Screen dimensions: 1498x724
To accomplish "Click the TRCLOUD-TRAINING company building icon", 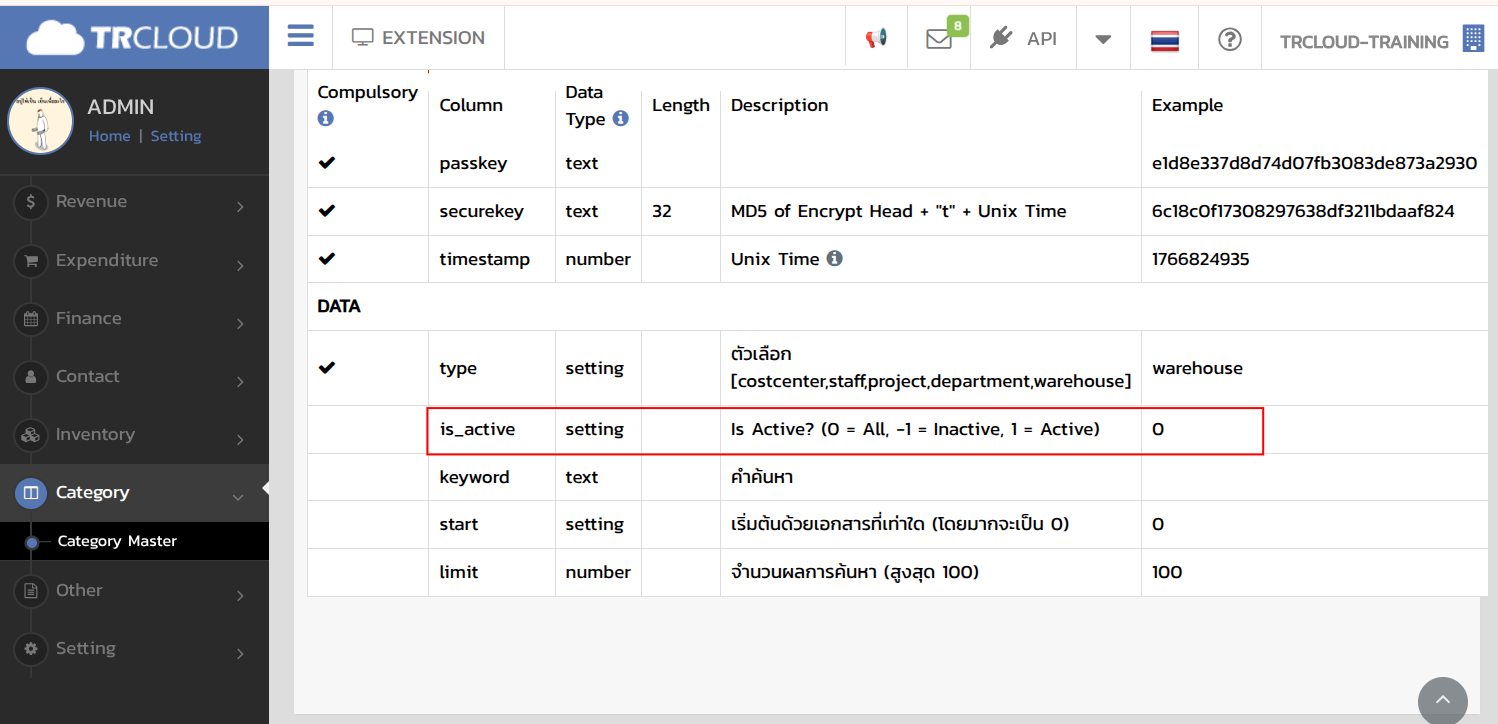I will [1473, 39].
